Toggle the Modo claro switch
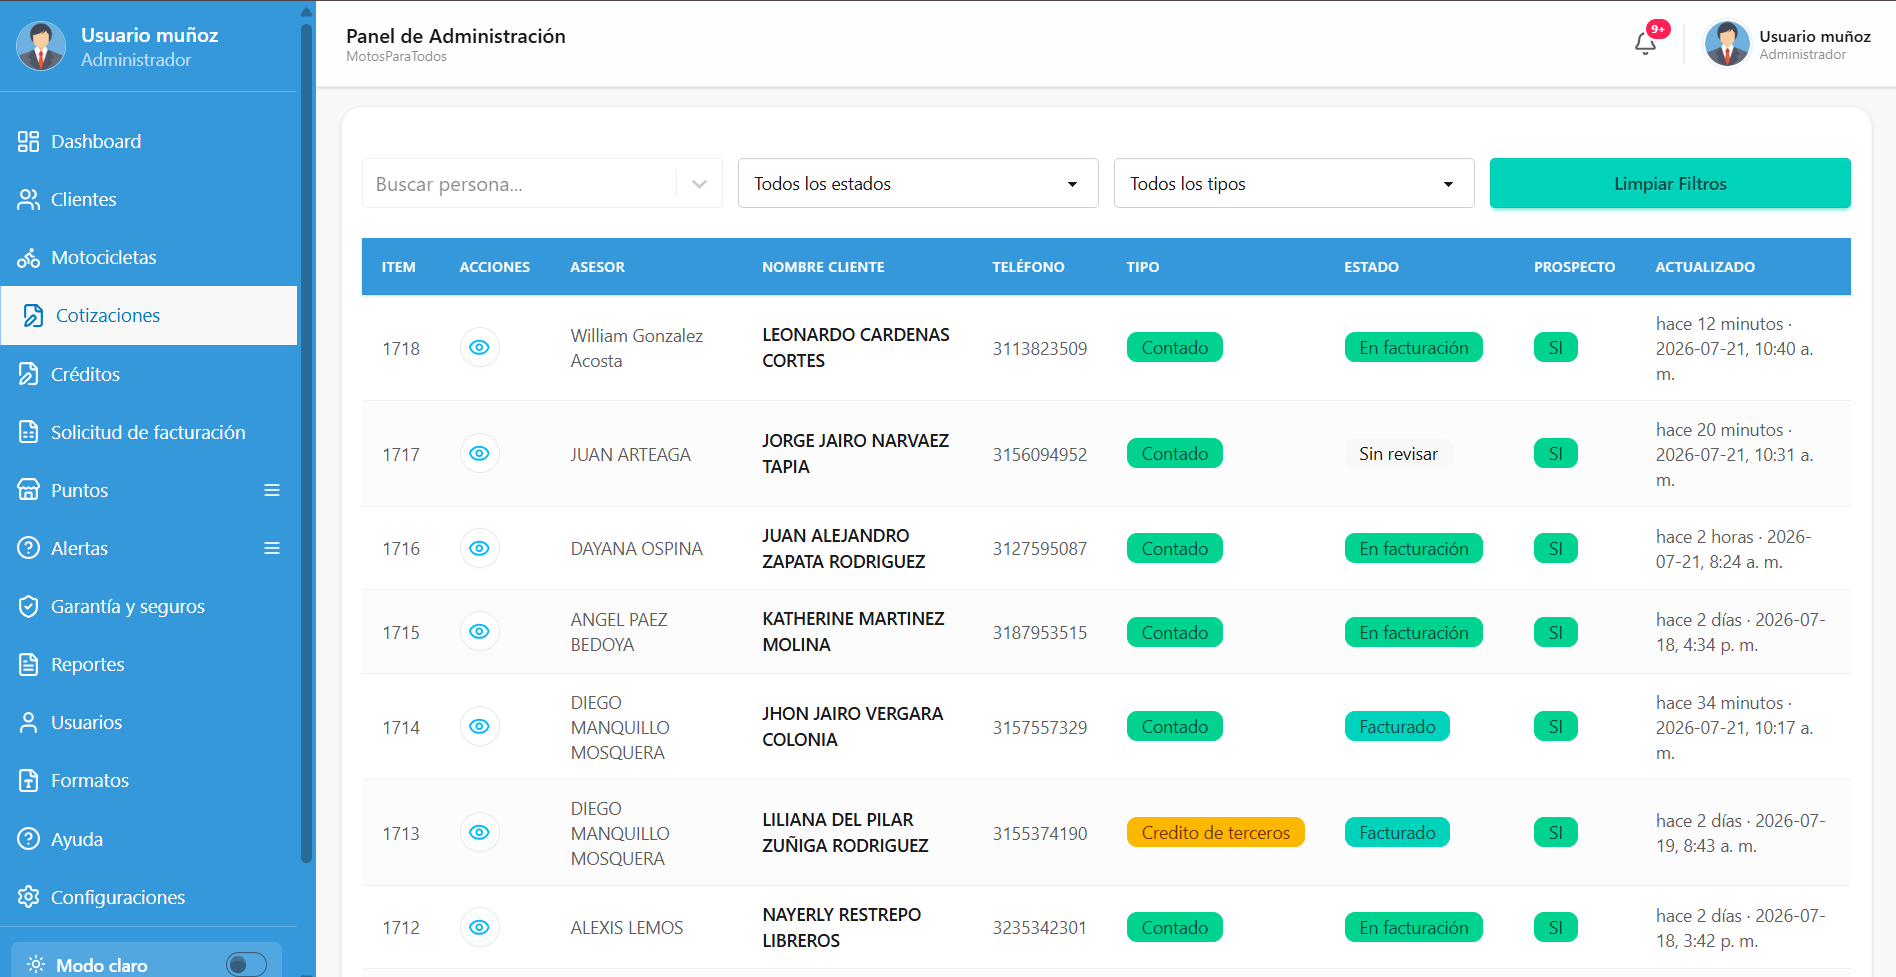 246,964
